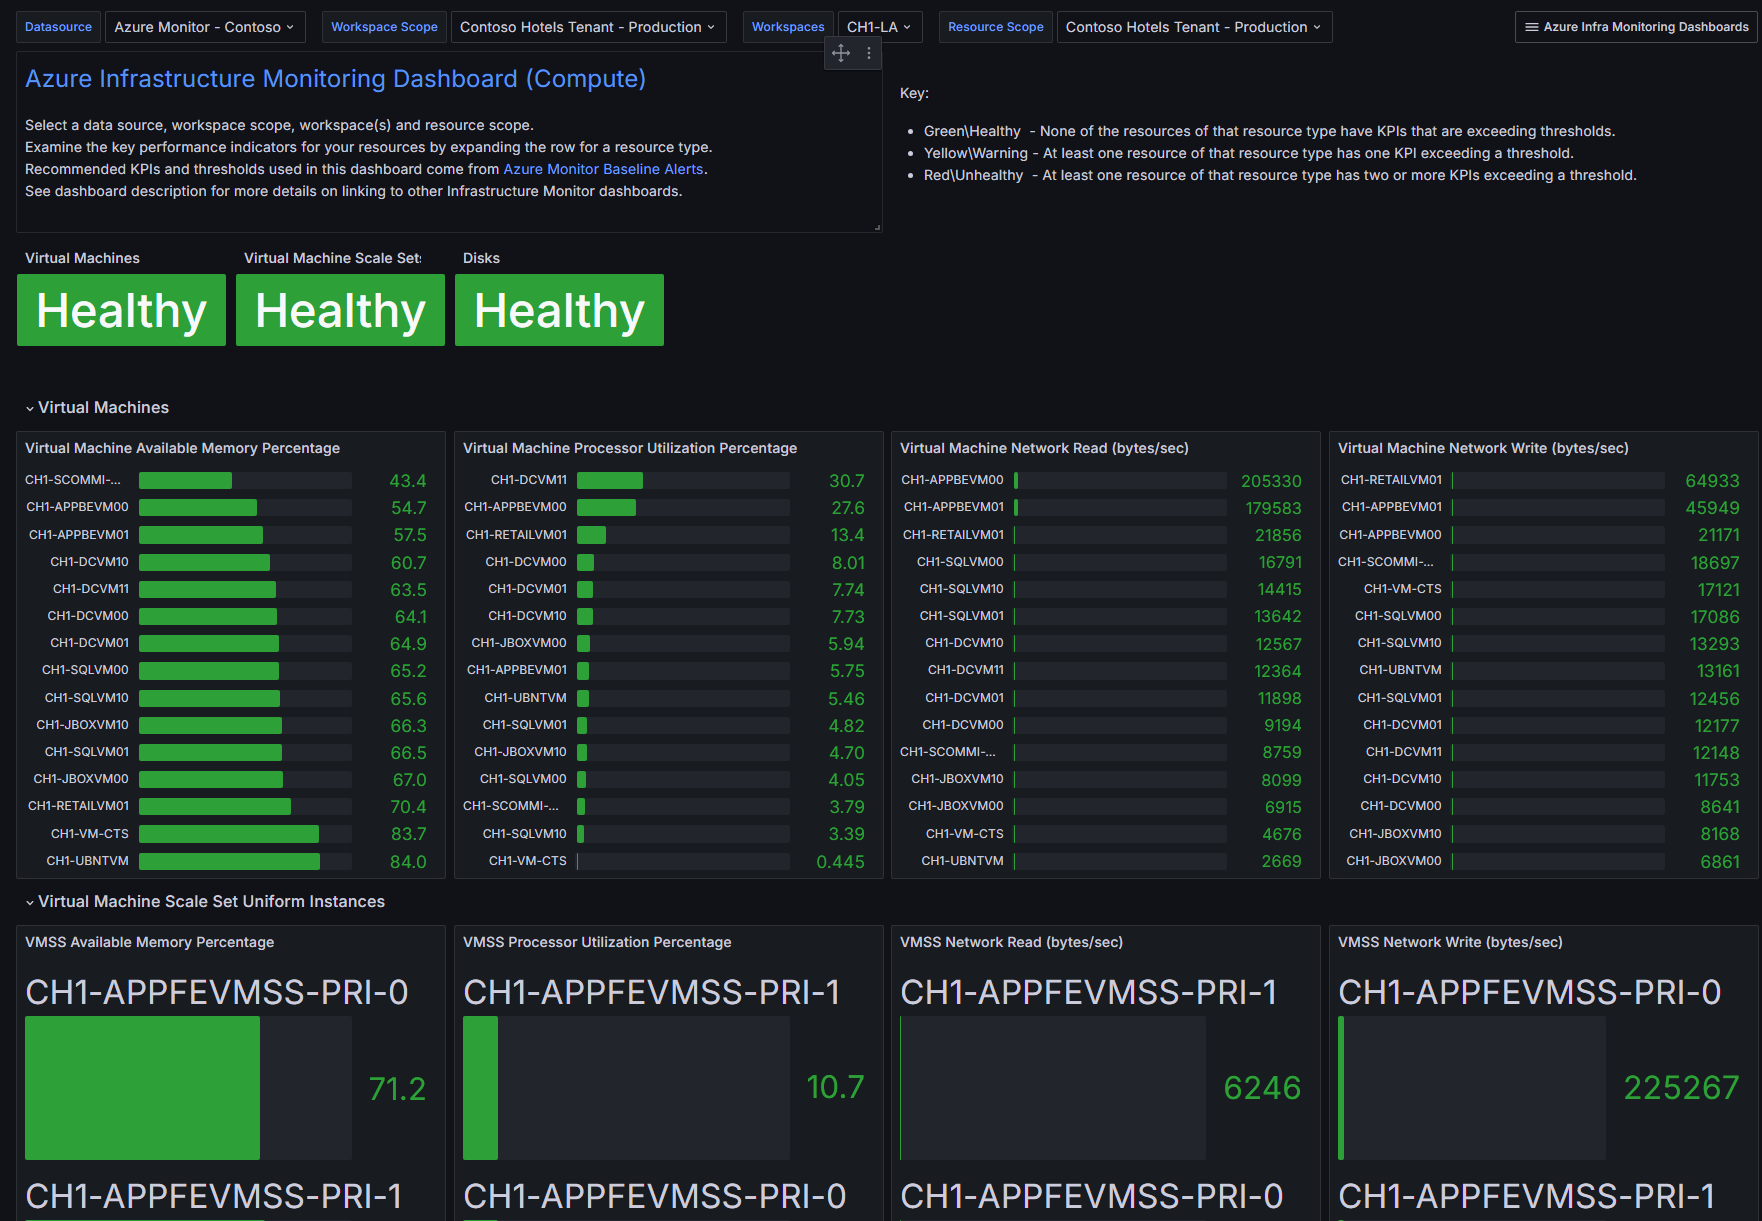
Task: Select processor value 0.445
Action: [x=840, y=862]
